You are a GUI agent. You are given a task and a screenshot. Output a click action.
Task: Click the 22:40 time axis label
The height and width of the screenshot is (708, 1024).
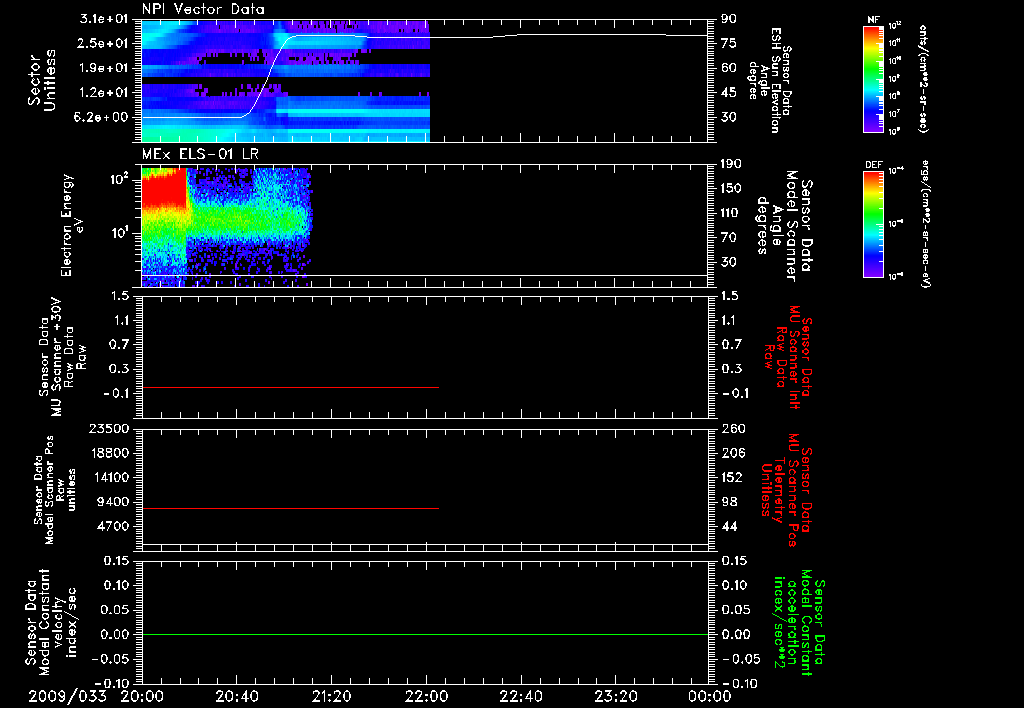coord(520,696)
